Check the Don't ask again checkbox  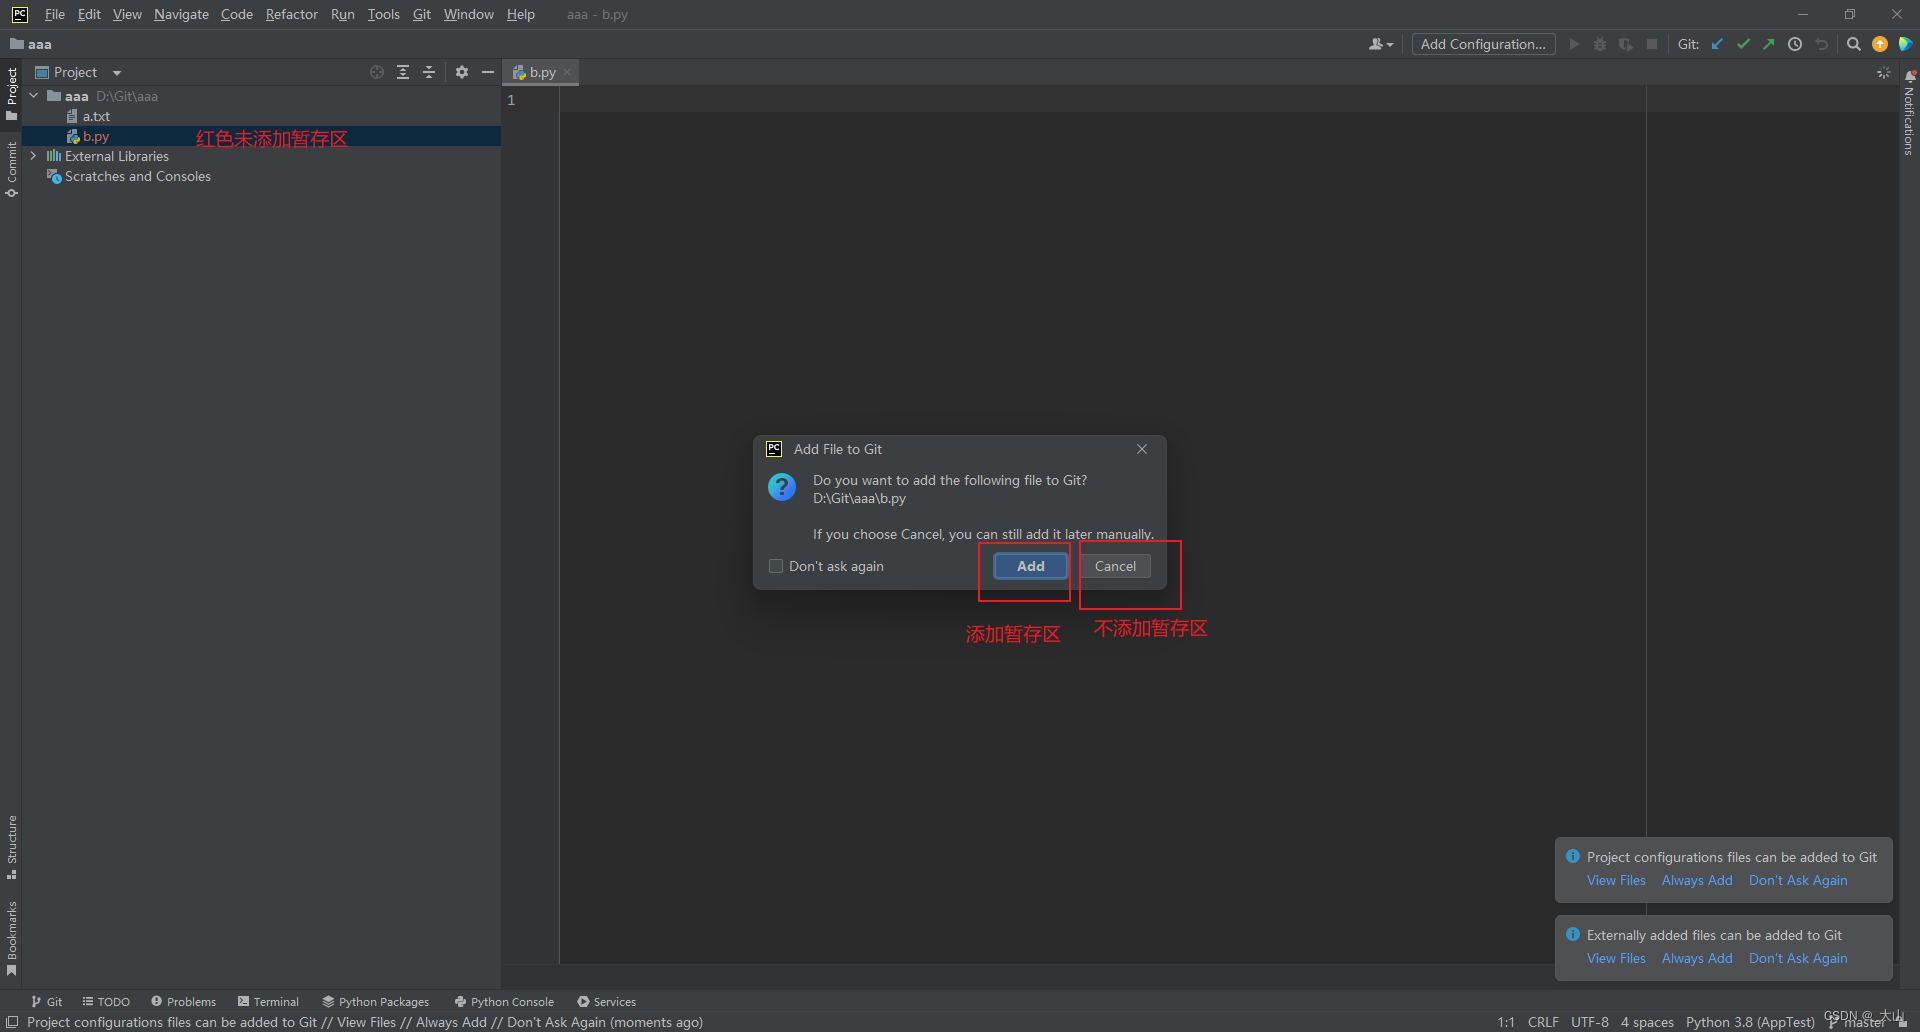pos(776,566)
